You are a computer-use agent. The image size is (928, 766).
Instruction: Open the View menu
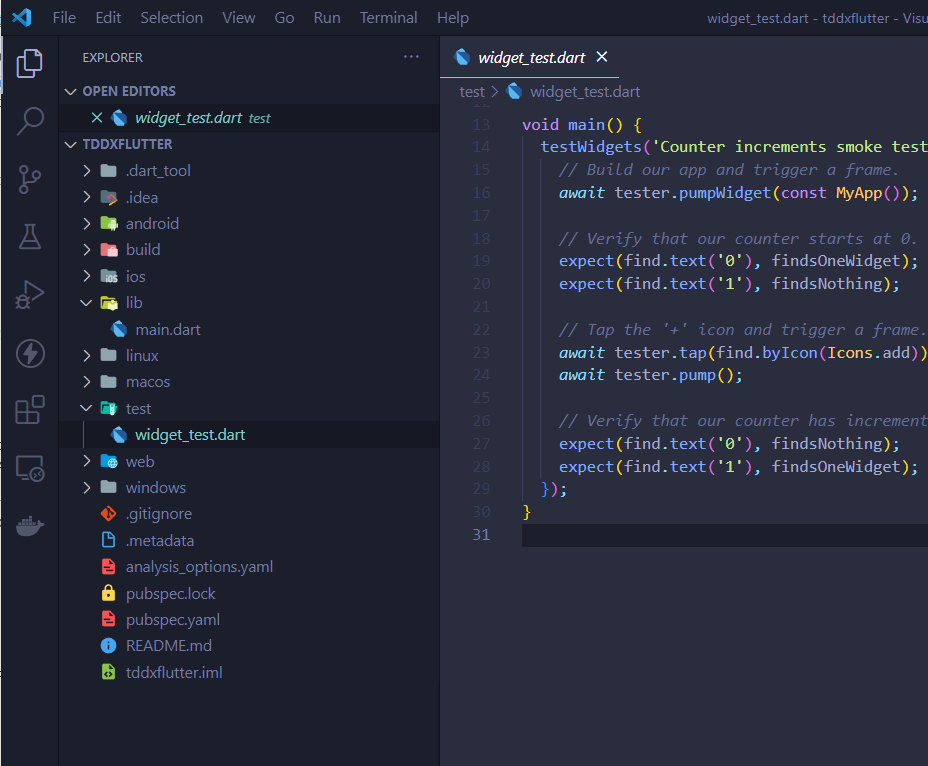coord(239,18)
